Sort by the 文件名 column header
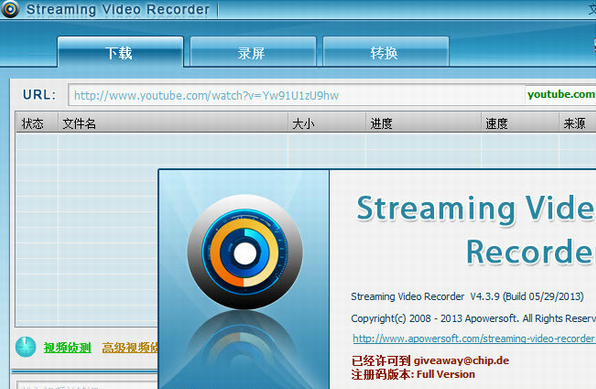 173,123
